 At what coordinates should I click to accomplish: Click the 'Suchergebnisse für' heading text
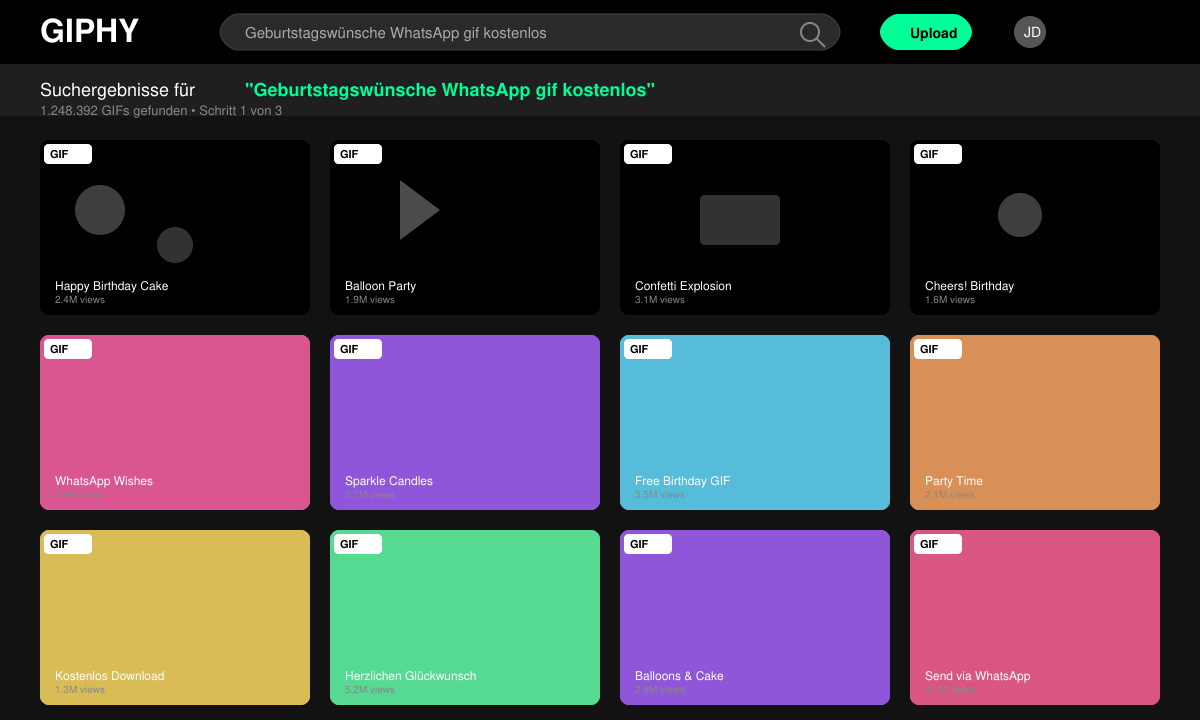tap(117, 90)
